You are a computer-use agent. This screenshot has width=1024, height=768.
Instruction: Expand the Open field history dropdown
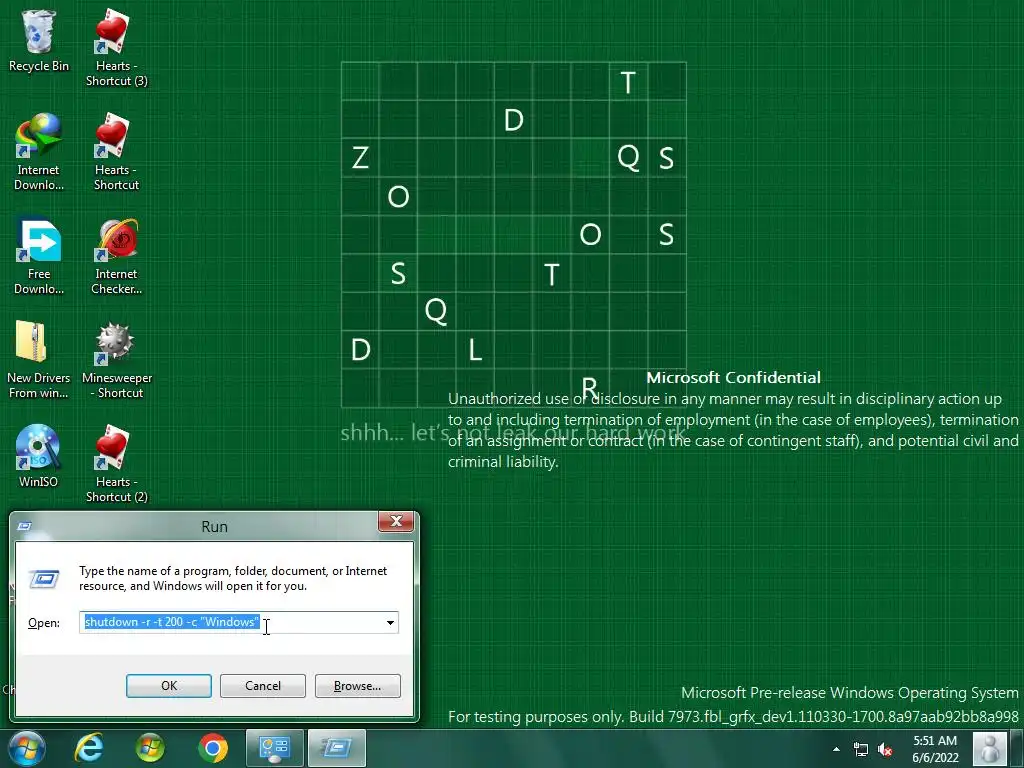tap(390, 622)
